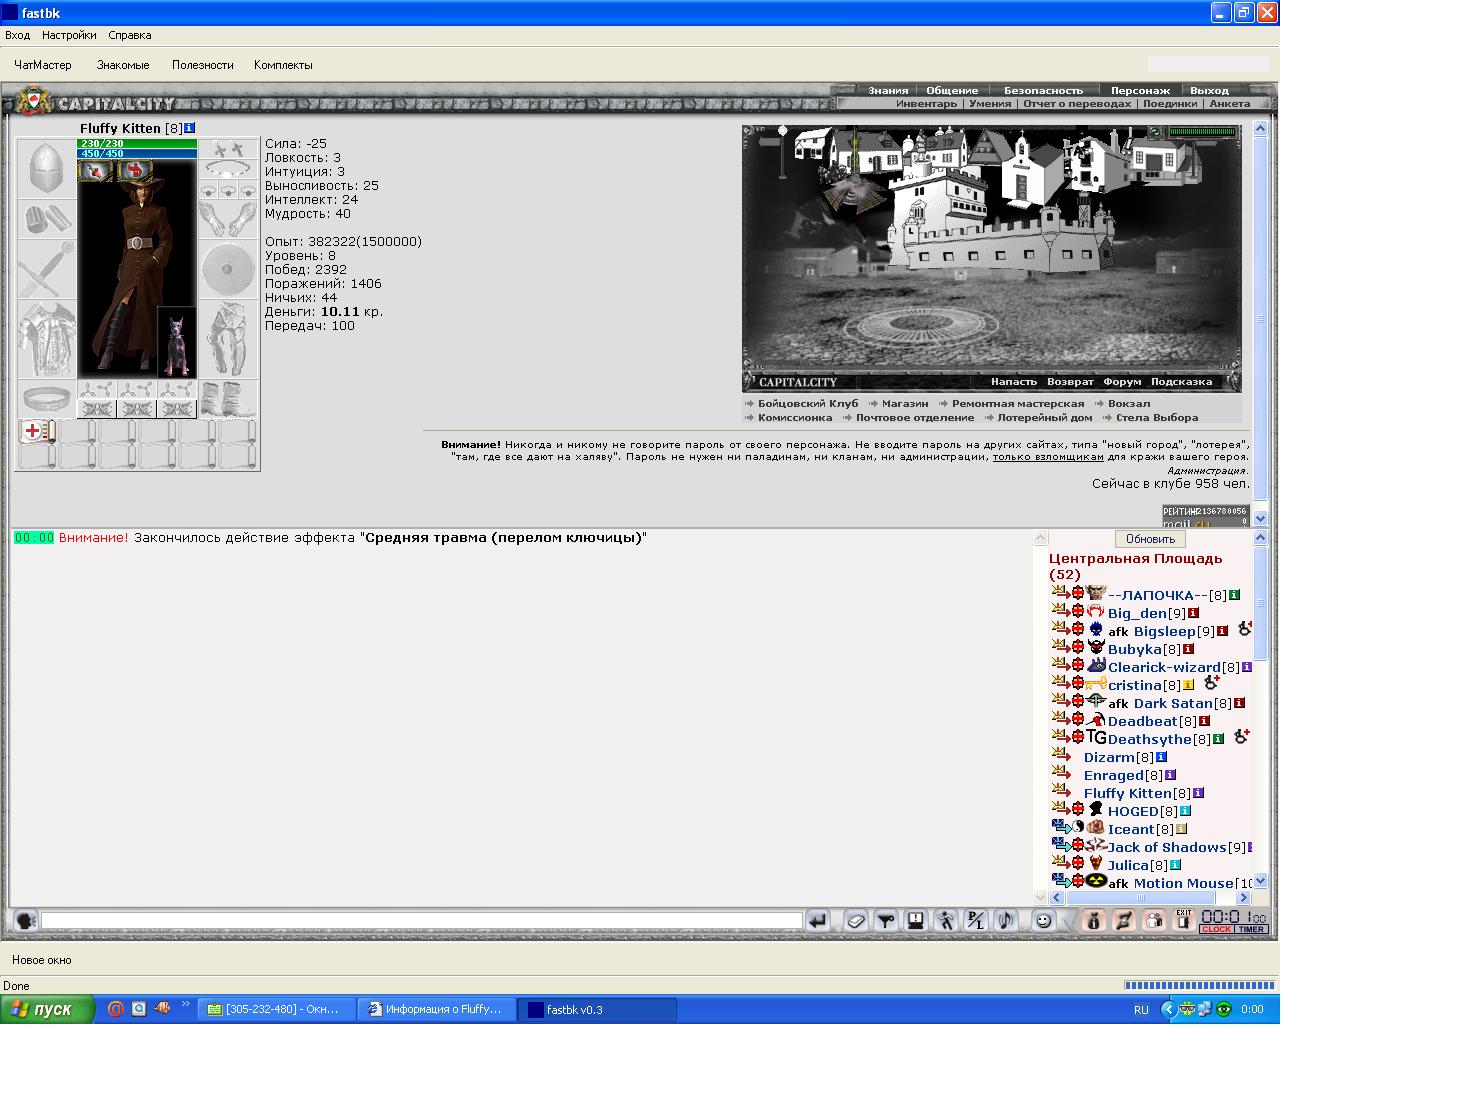Select the helmet equipment slot
The image size is (1469, 1102).
point(47,169)
